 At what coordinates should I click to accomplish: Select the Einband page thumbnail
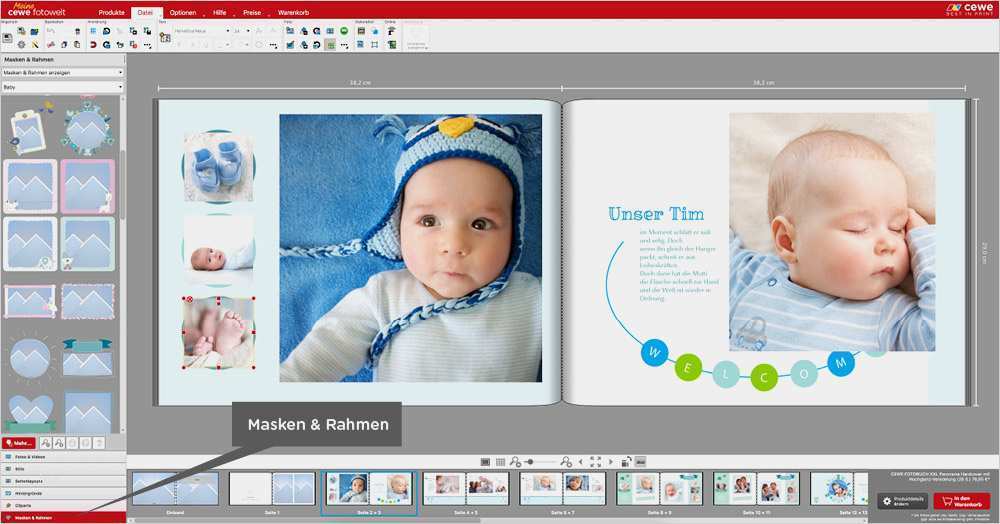click(175, 489)
